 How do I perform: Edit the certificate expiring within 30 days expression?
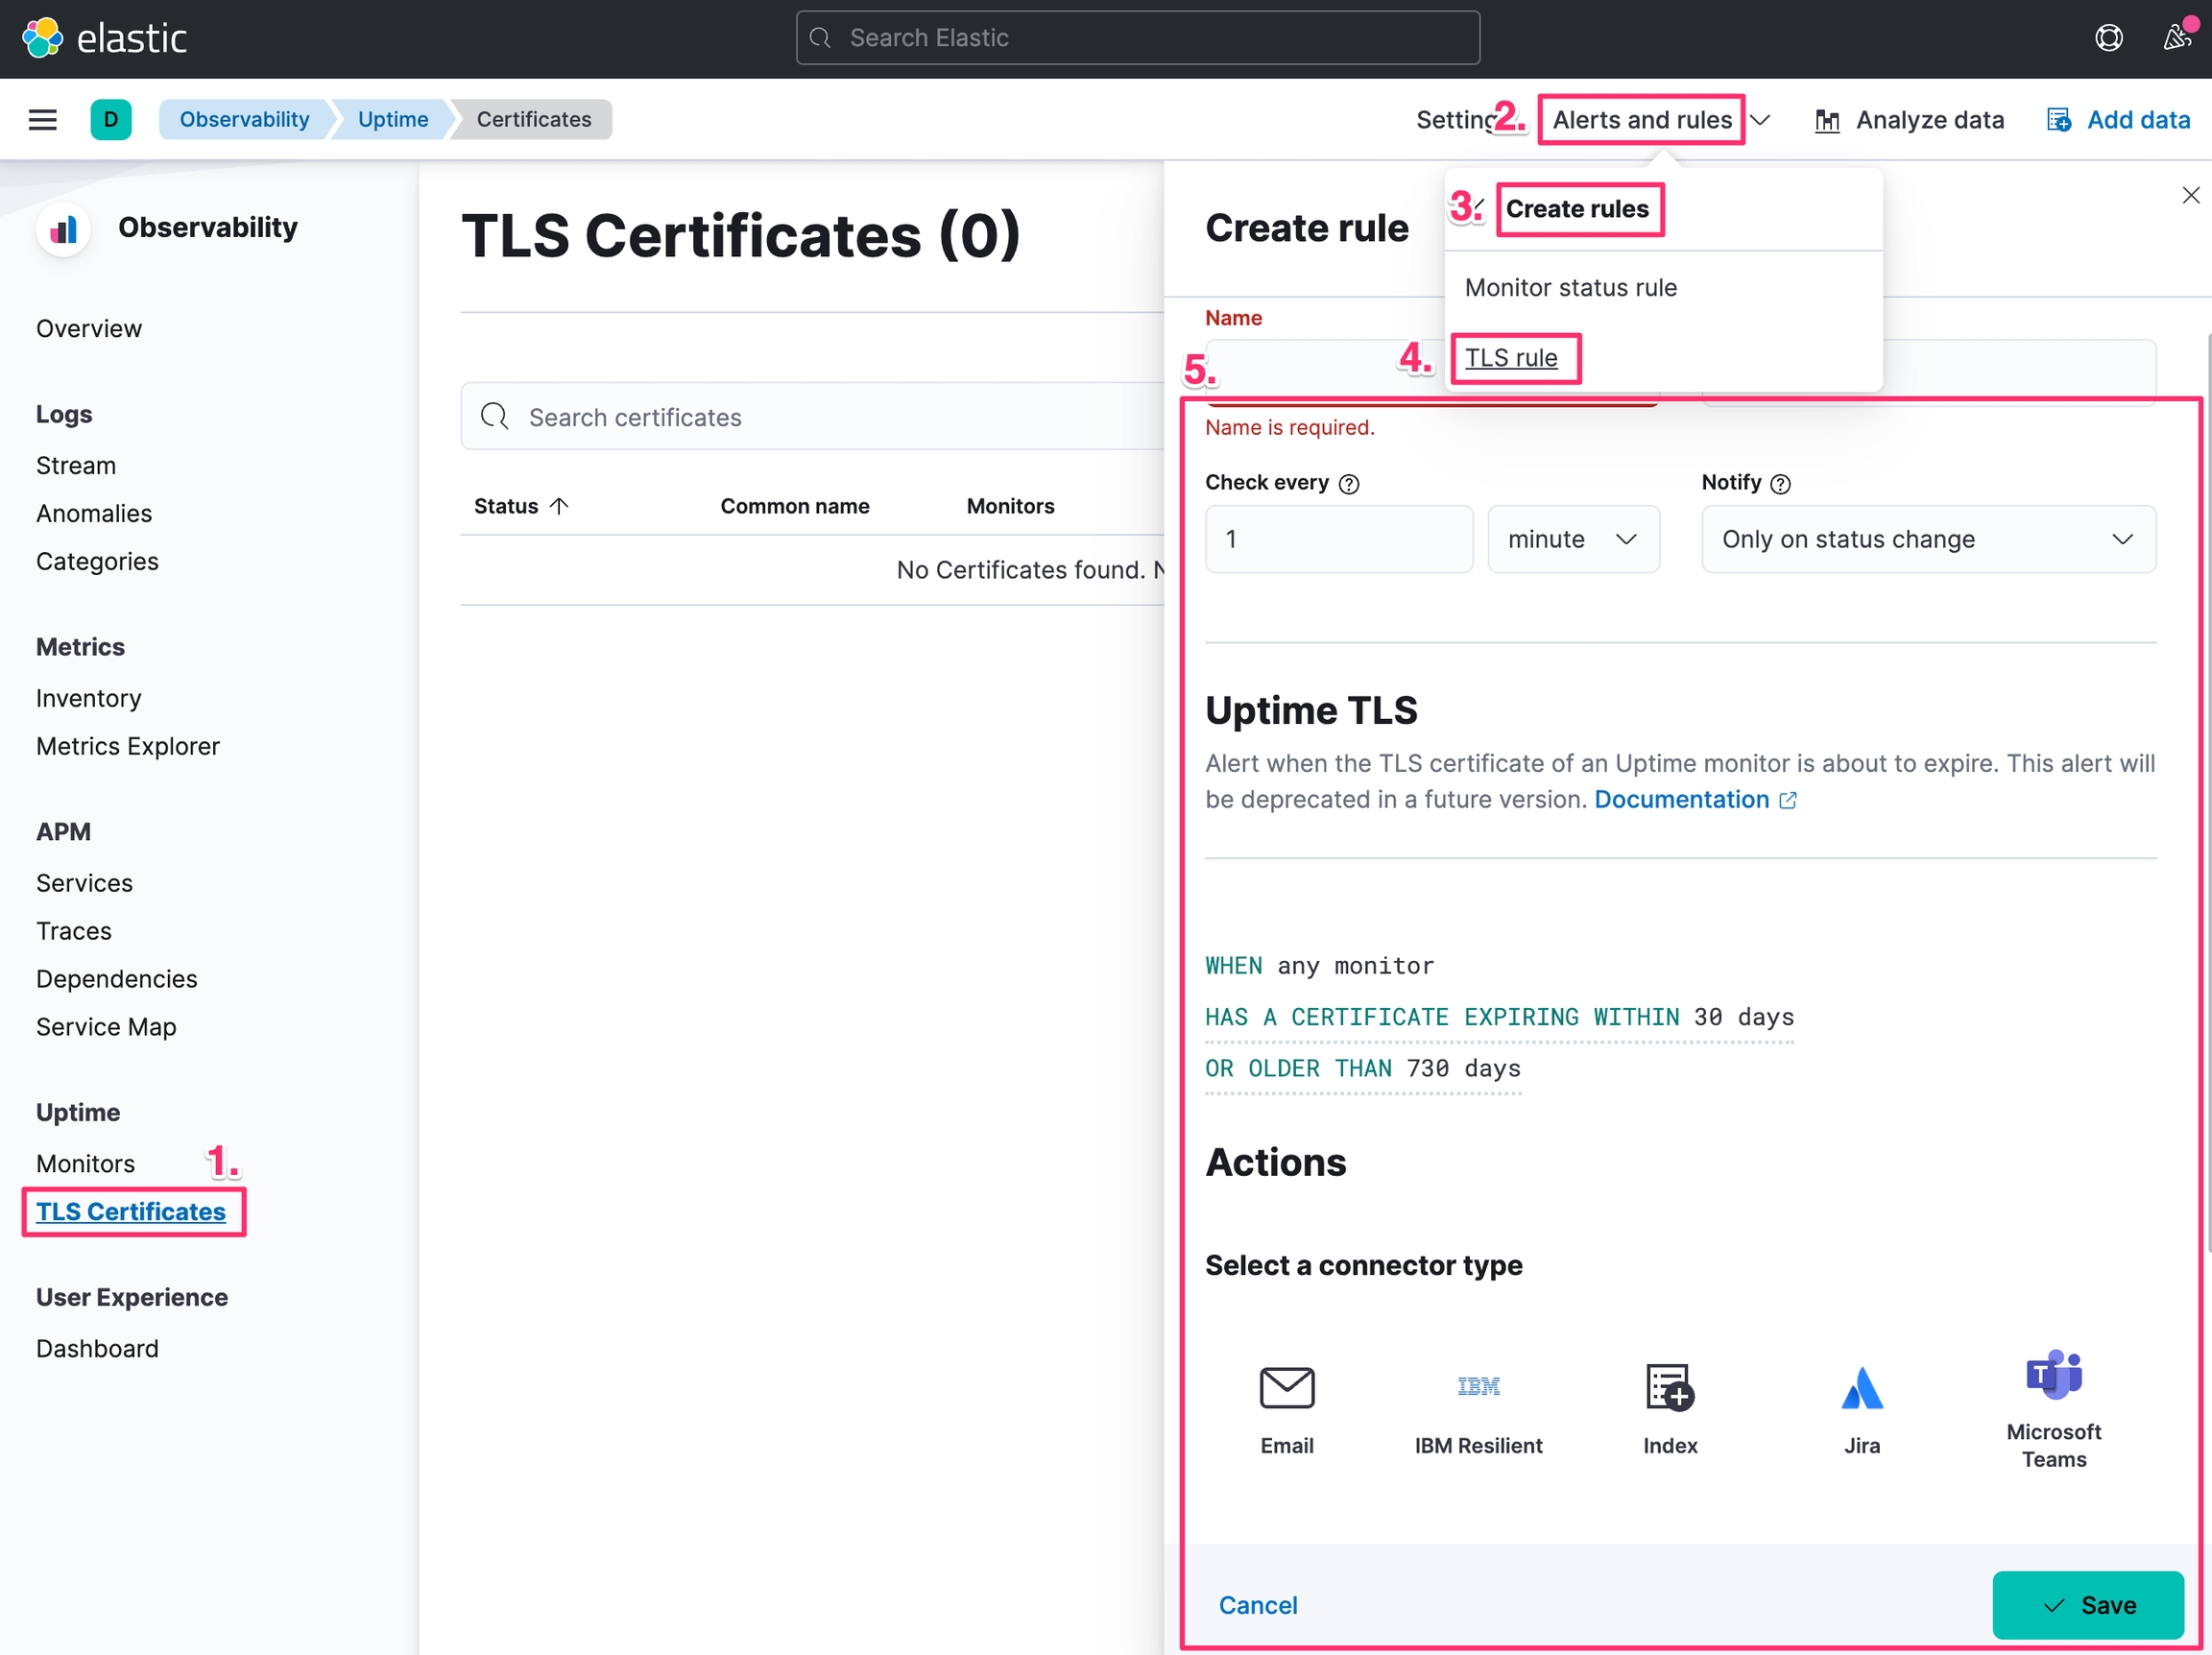[x=1498, y=1017]
